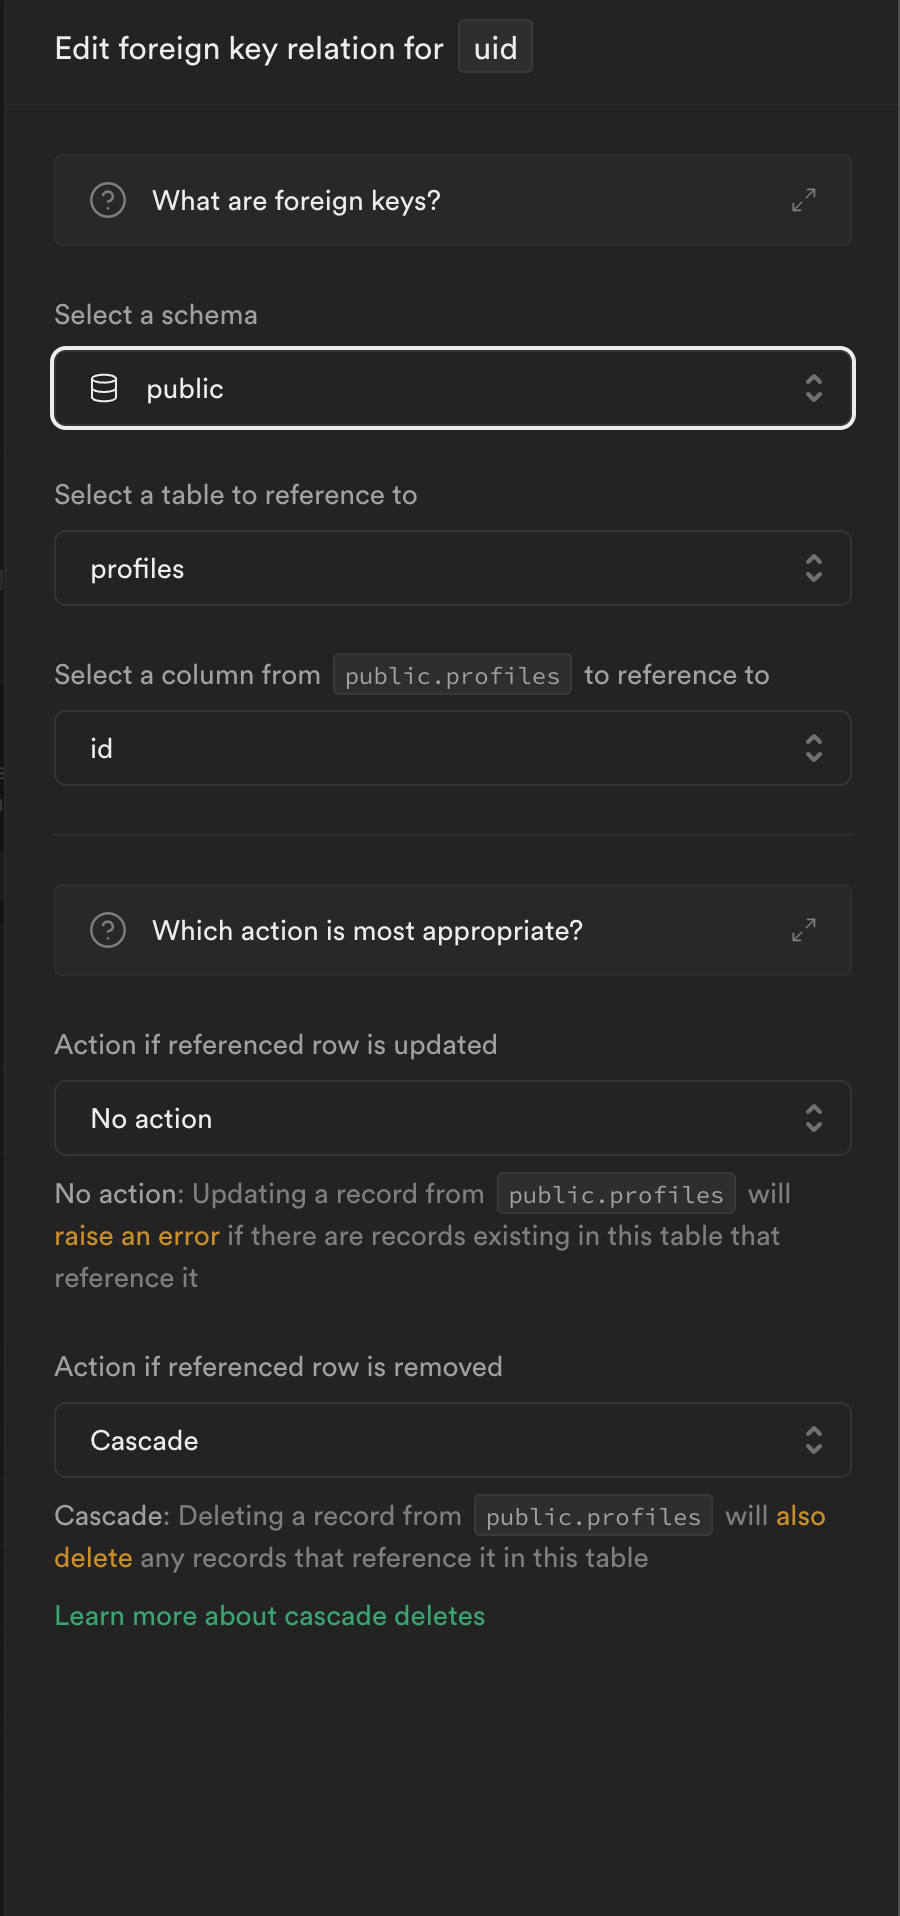This screenshot has width=900, height=1916.
Task: Click the chevron icon on the "No action" selector
Action: pyautogui.click(x=814, y=1118)
